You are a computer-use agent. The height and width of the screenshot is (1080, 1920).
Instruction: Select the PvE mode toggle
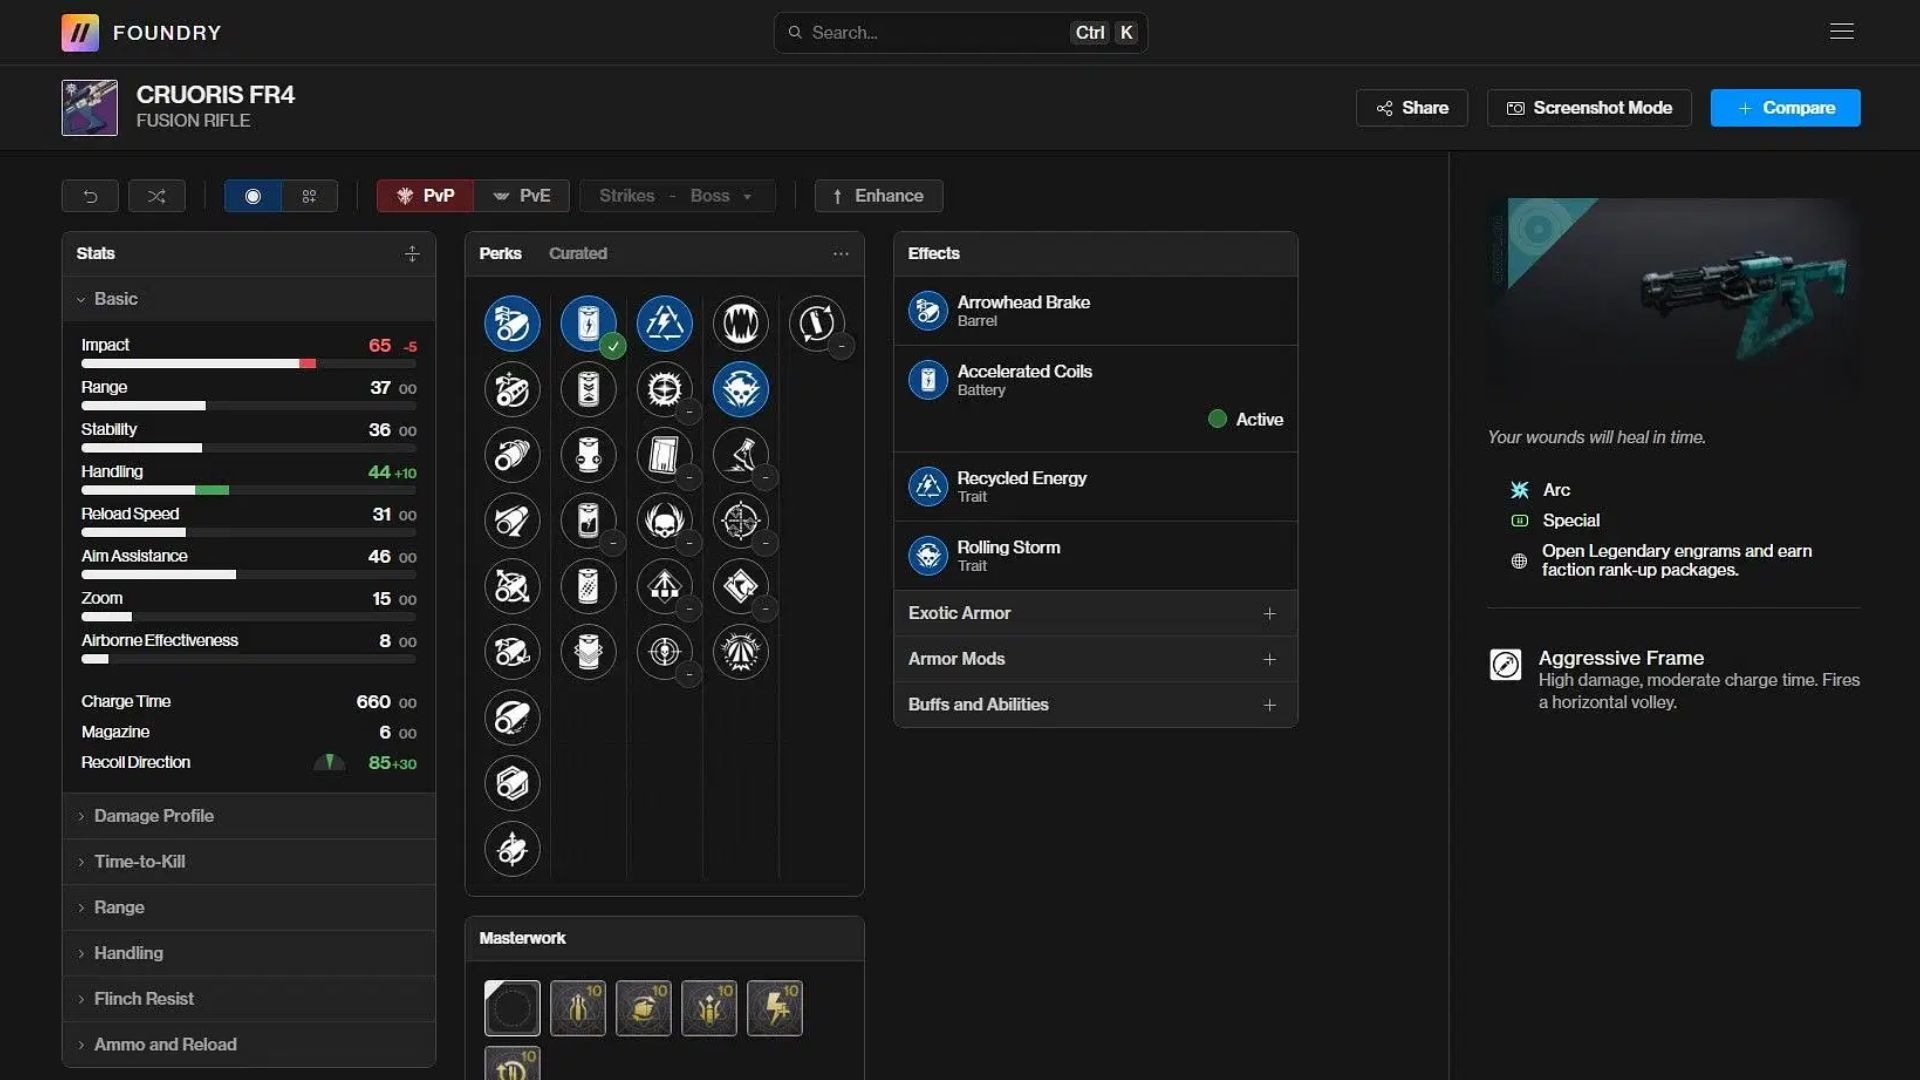pyautogui.click(x=522, y=196)
